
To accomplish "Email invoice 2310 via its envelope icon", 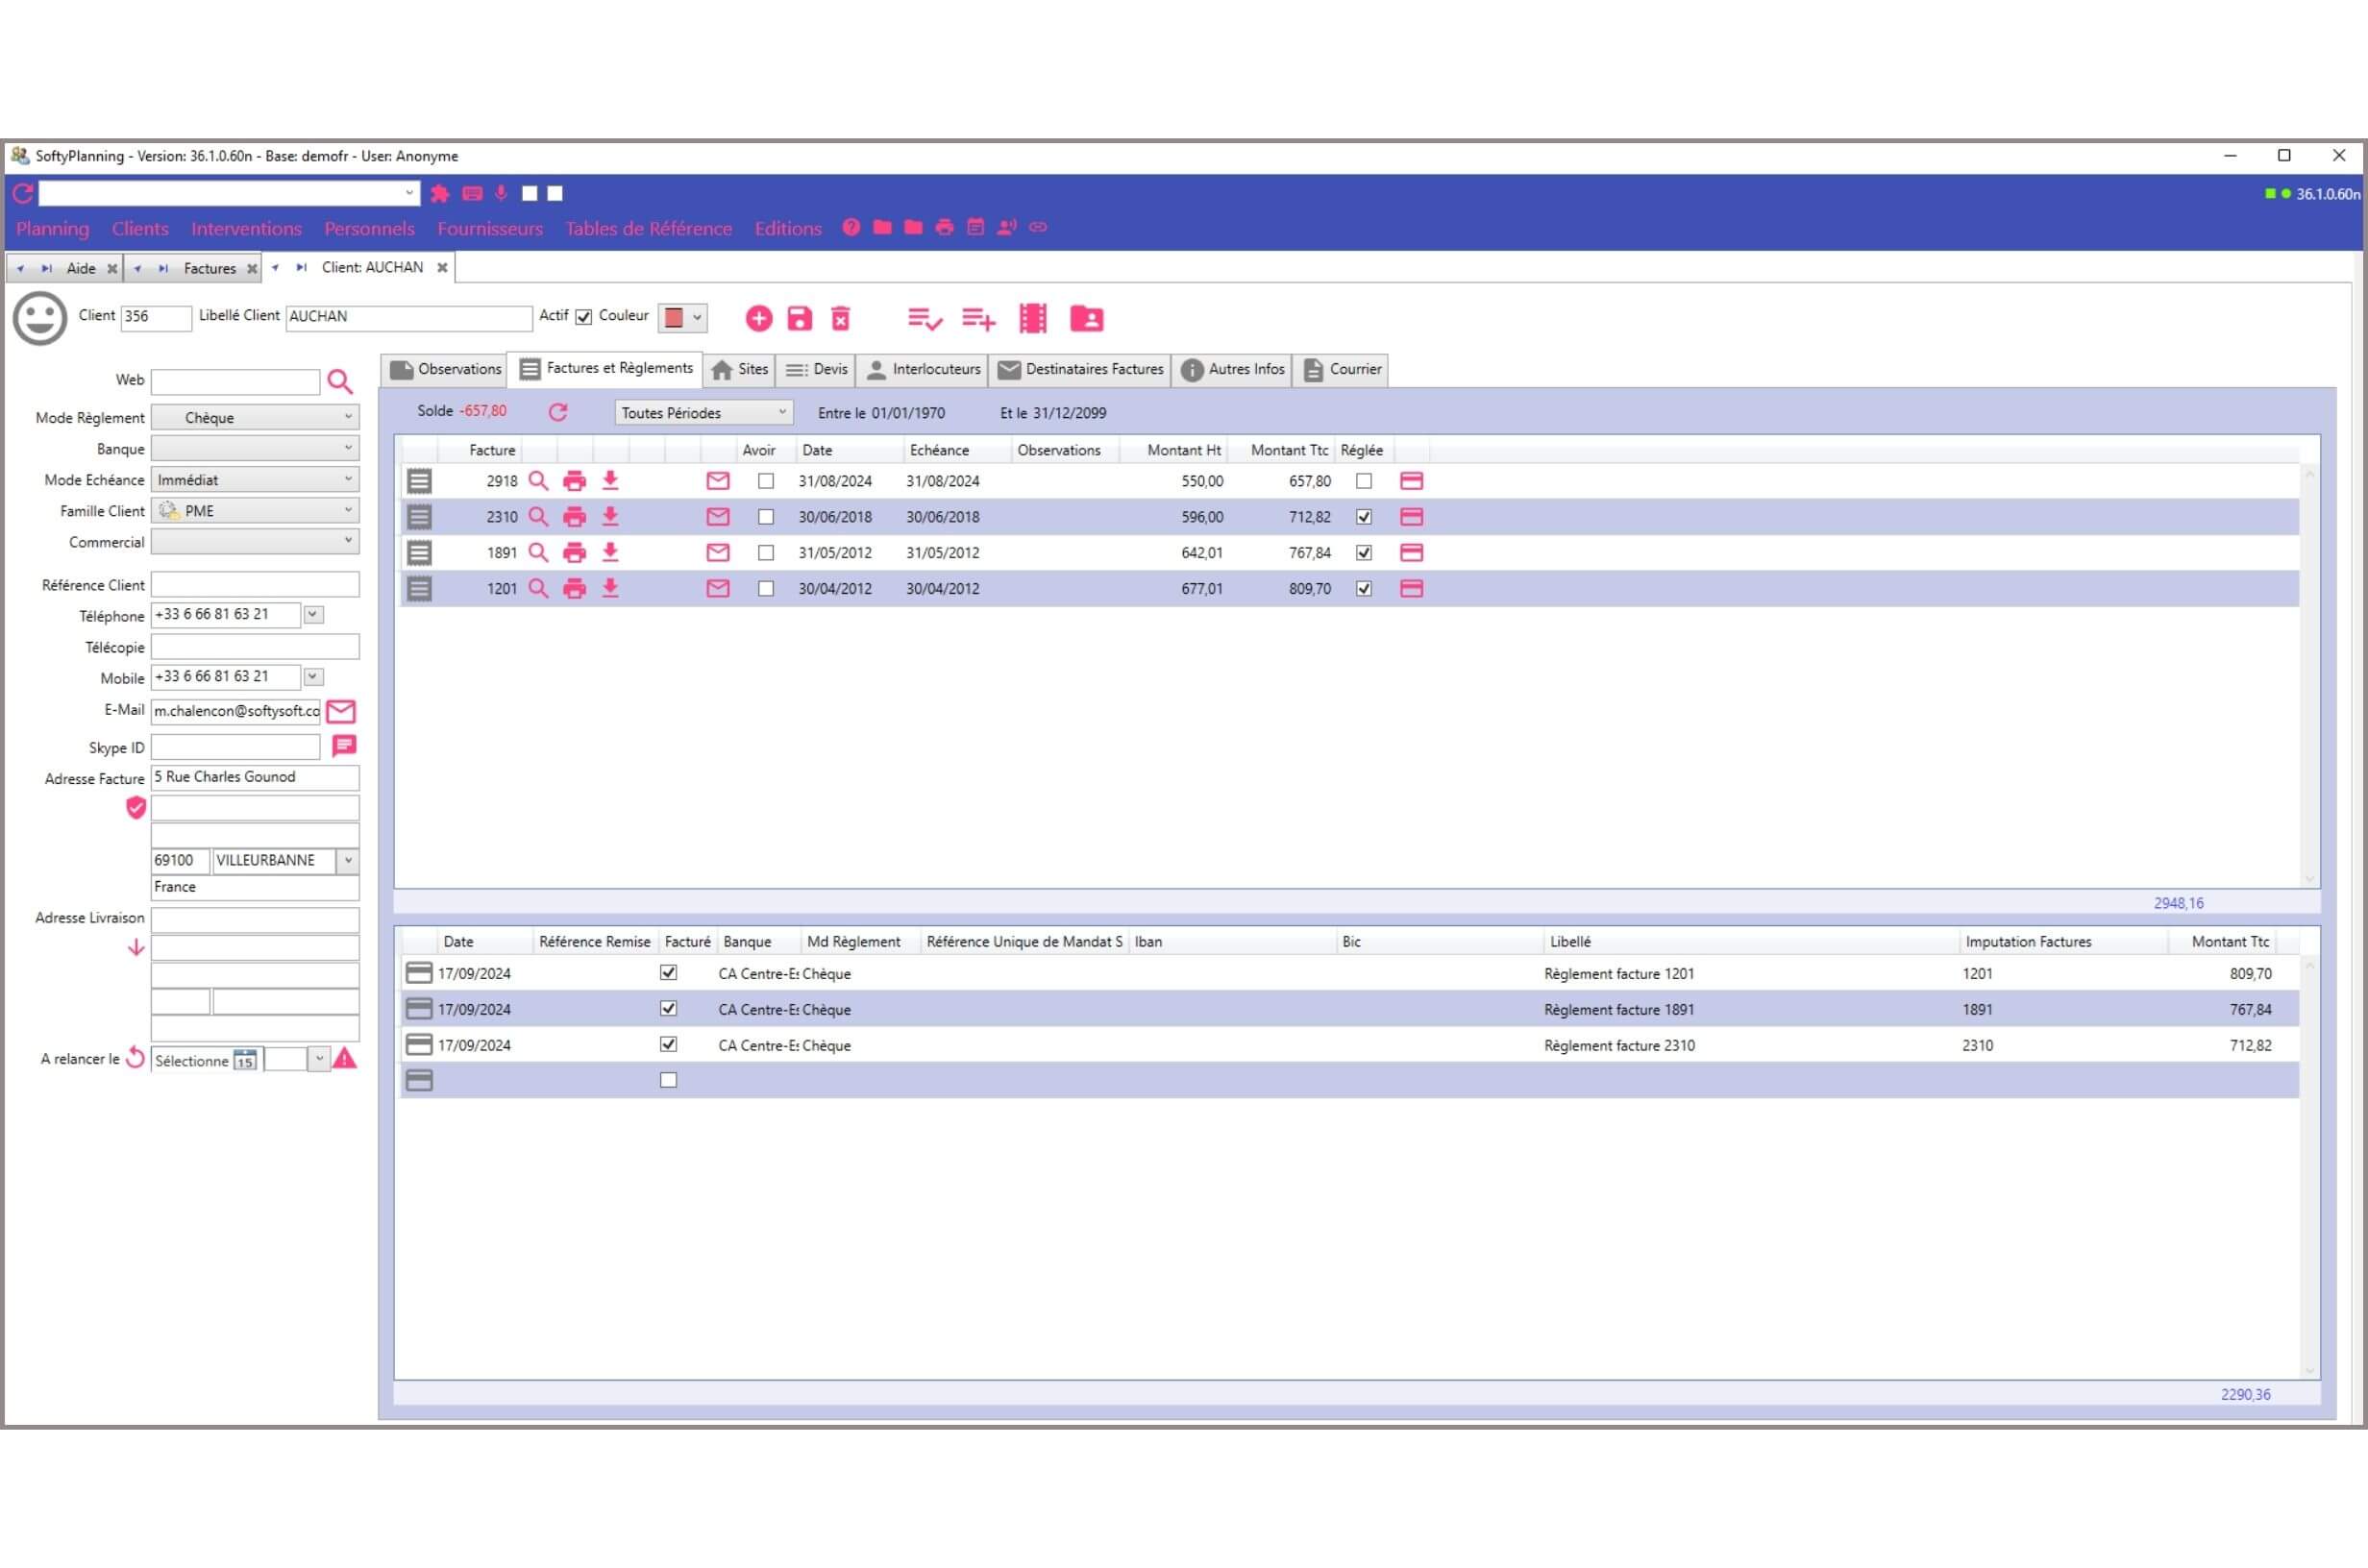I will pos(717,517).
